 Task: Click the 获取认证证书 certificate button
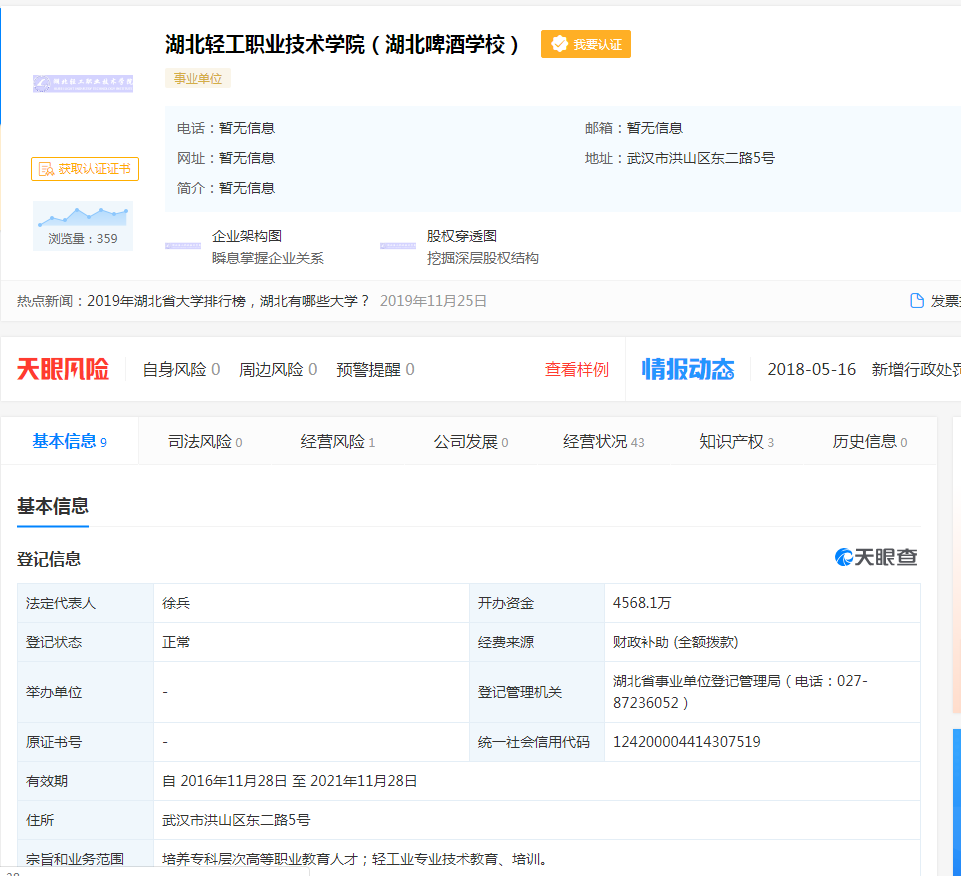click(x=85, y=169)
